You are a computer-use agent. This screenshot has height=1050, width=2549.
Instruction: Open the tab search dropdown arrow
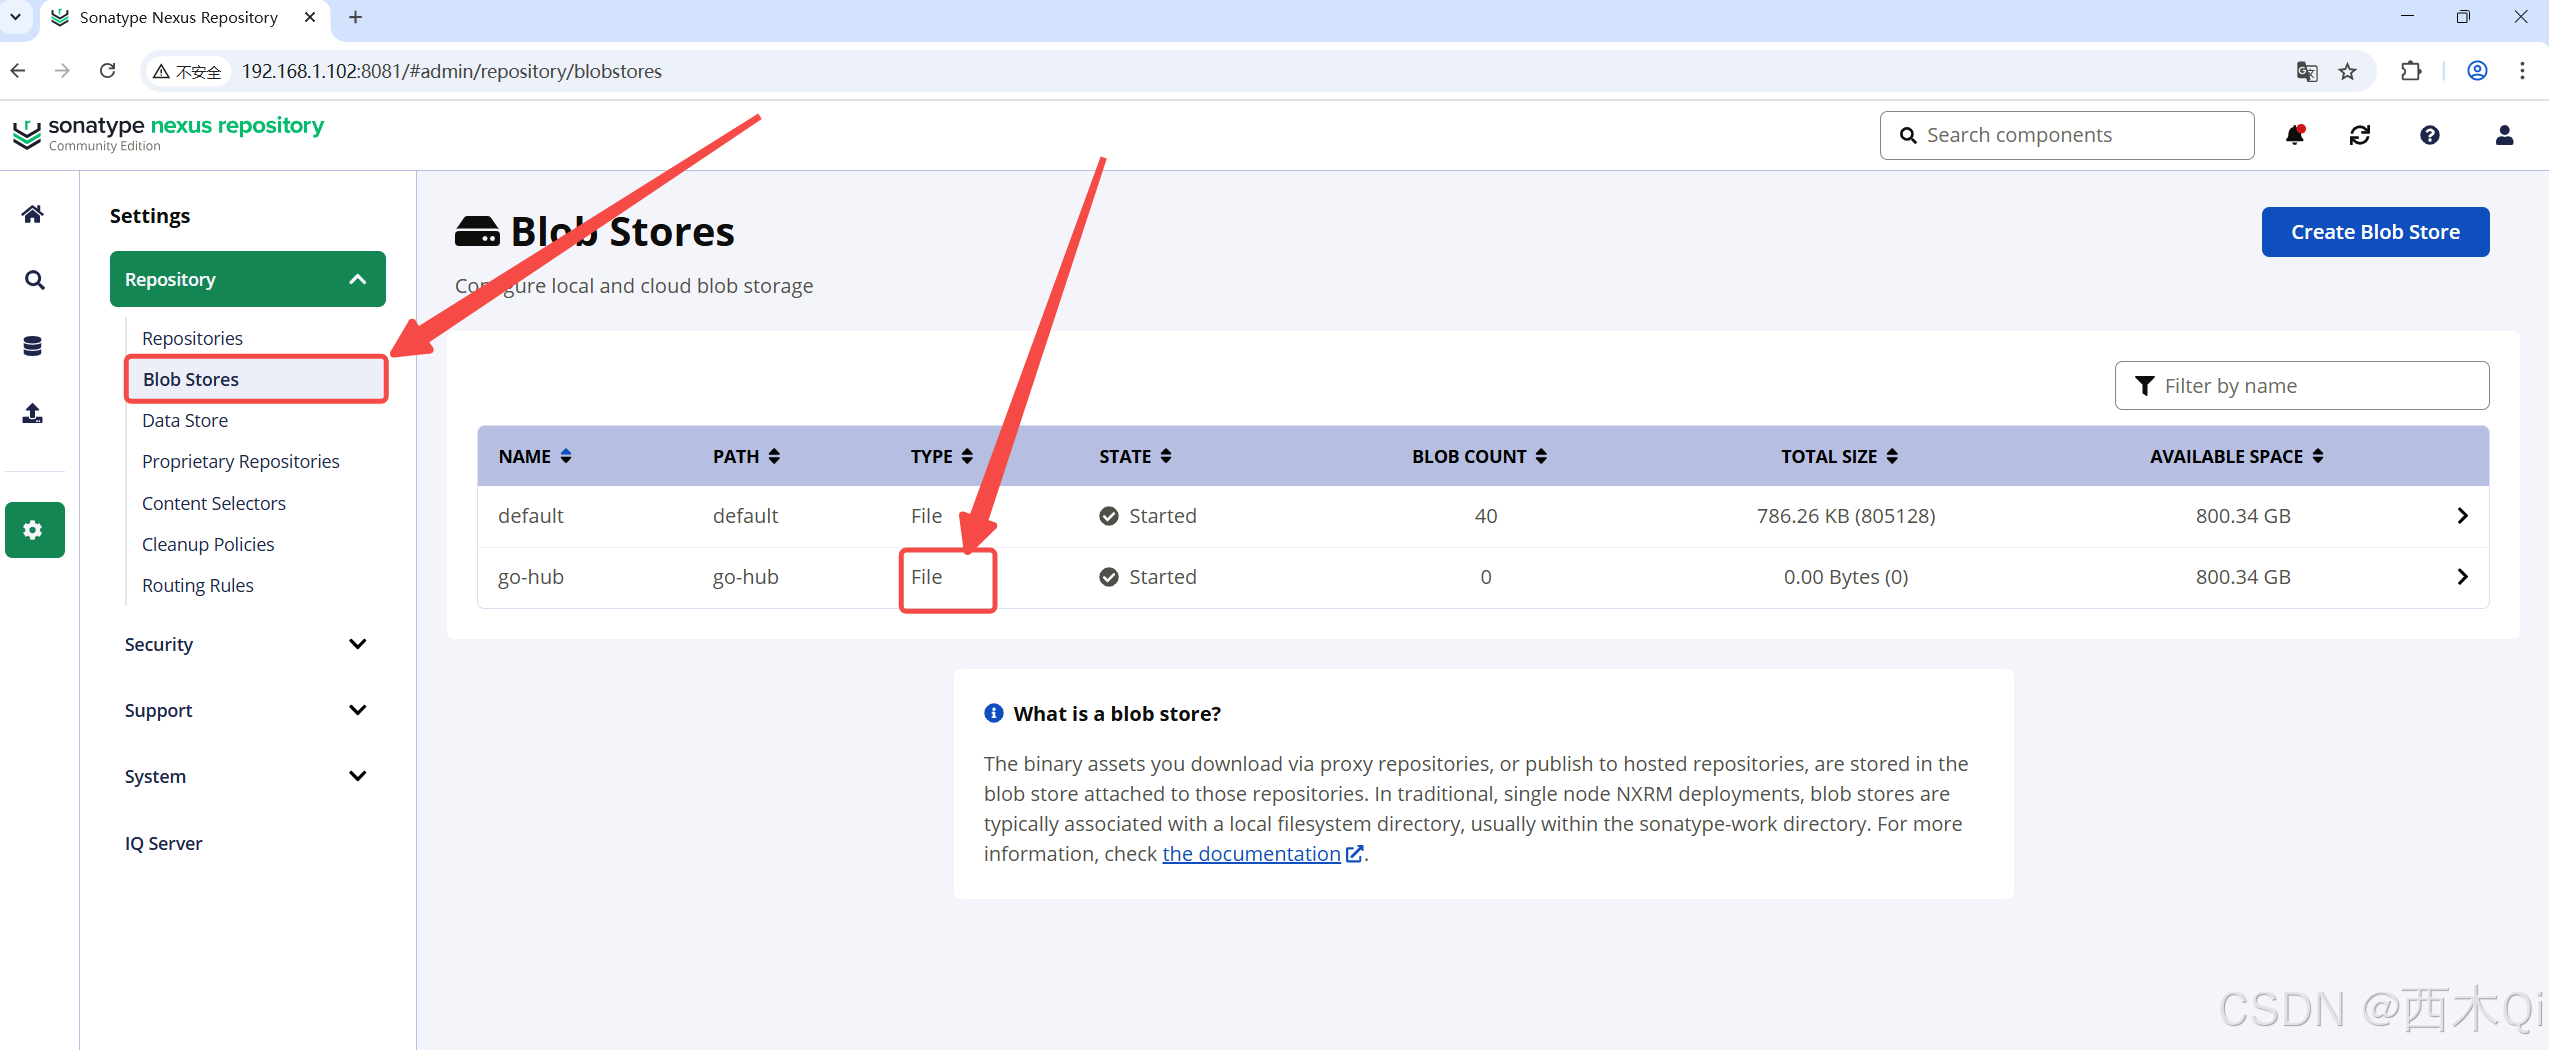(16, 17)
